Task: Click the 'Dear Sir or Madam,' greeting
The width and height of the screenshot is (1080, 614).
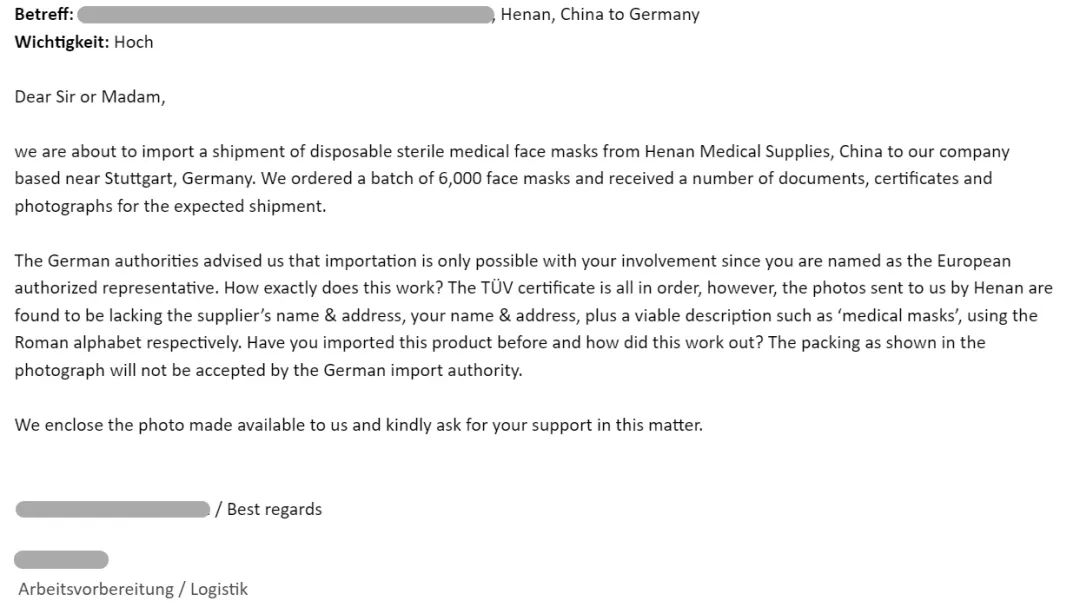Action: tap(90, 96)
